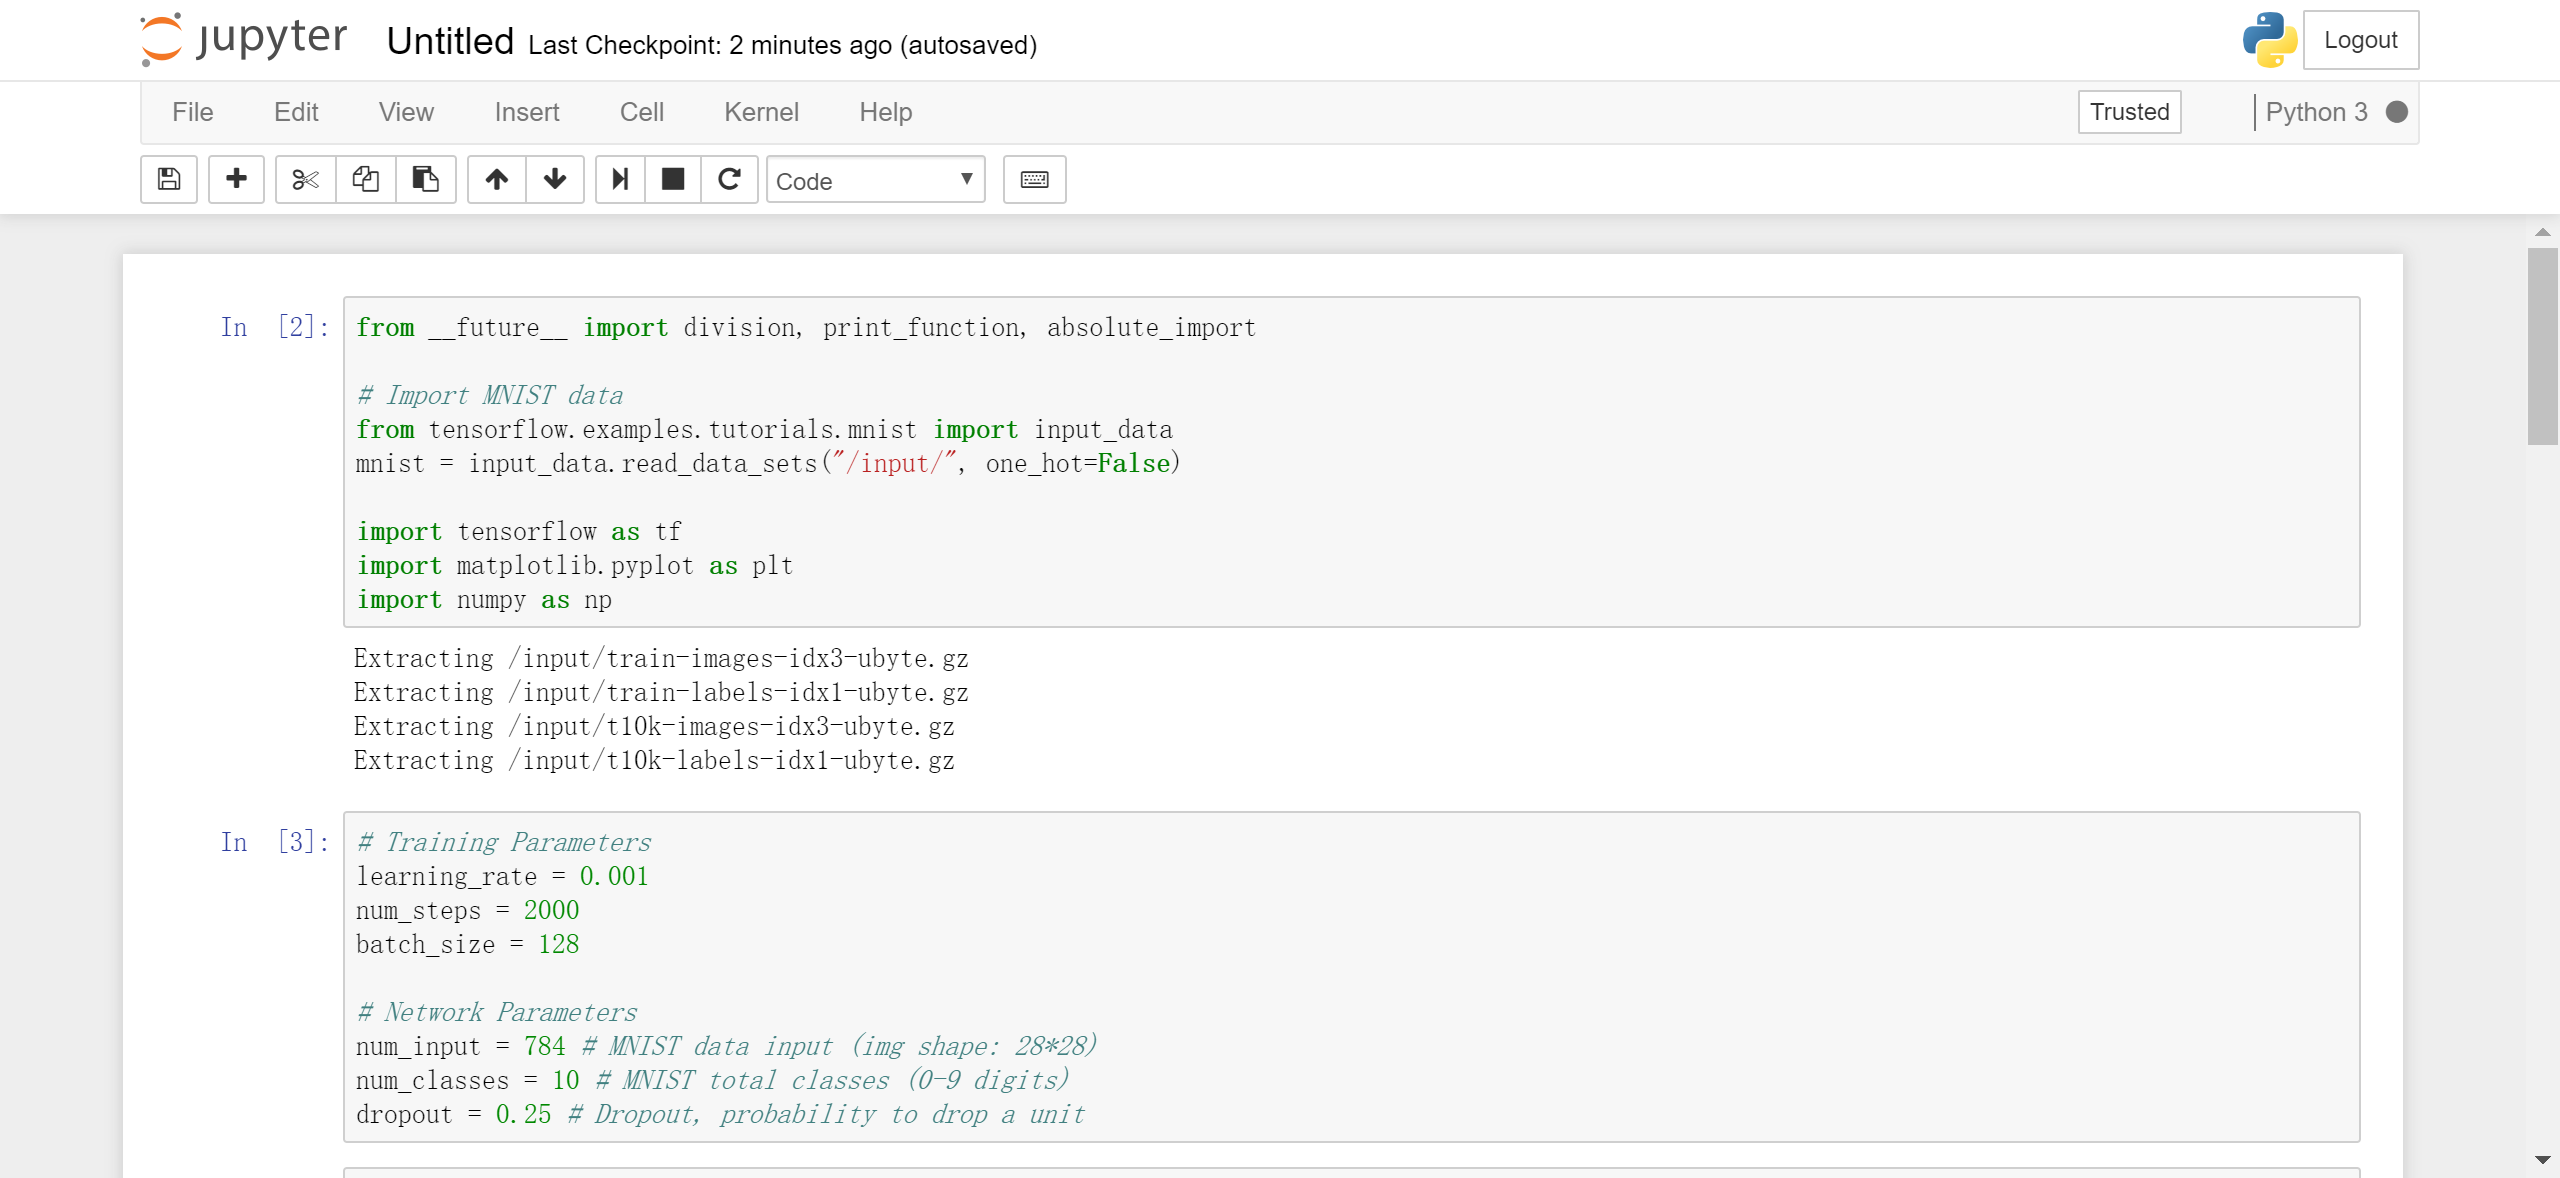Open the command palette keyboard icon

click(1034, 179)
